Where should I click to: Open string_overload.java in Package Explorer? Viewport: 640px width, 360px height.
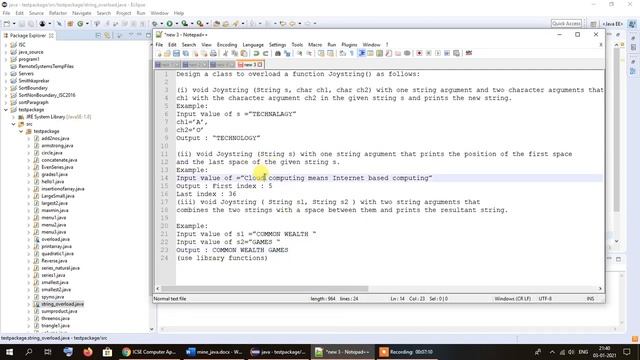(62, 304)
